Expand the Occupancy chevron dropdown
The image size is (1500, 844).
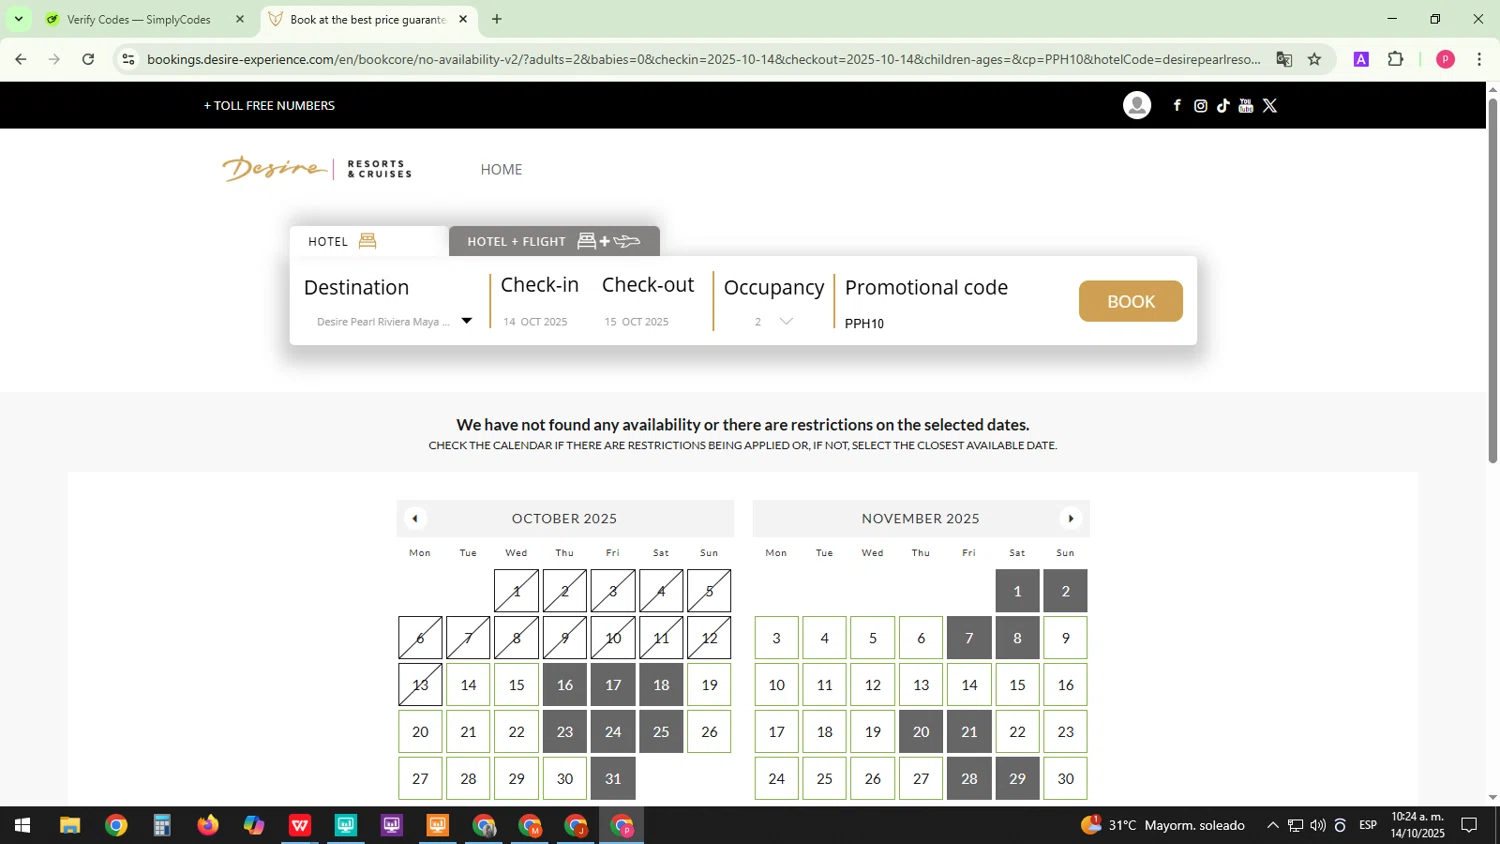pyautogui.click(x=786, y=321)
